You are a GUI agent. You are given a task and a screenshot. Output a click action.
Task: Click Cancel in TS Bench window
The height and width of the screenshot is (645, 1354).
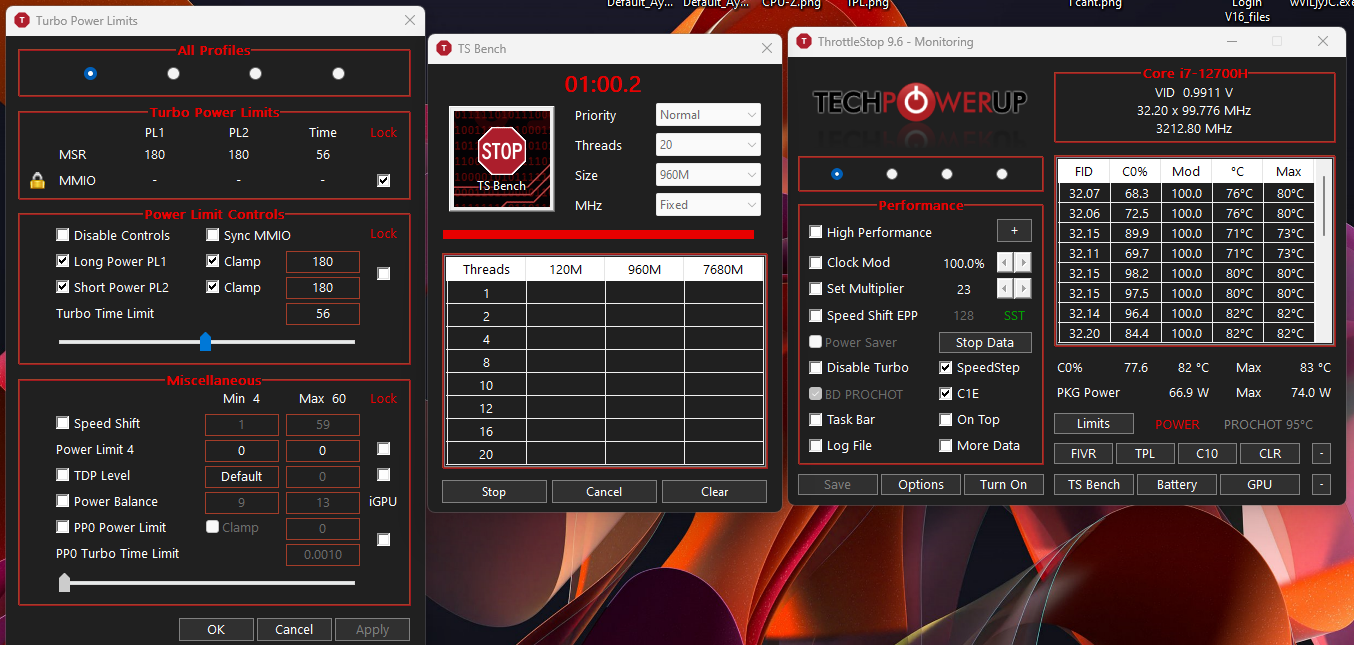[x=604, y=491]
